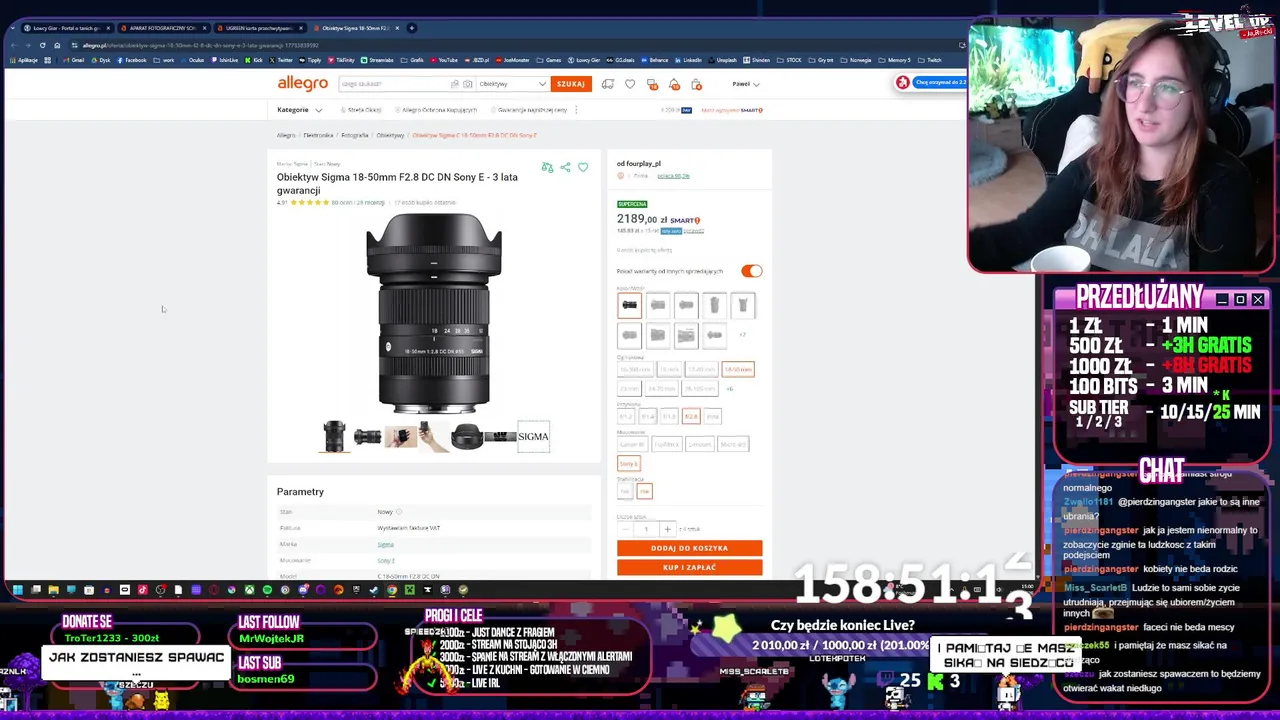Open the notifications bell icon in Allegro header
Screen dimensions: 1280x720
coord(674,84)
